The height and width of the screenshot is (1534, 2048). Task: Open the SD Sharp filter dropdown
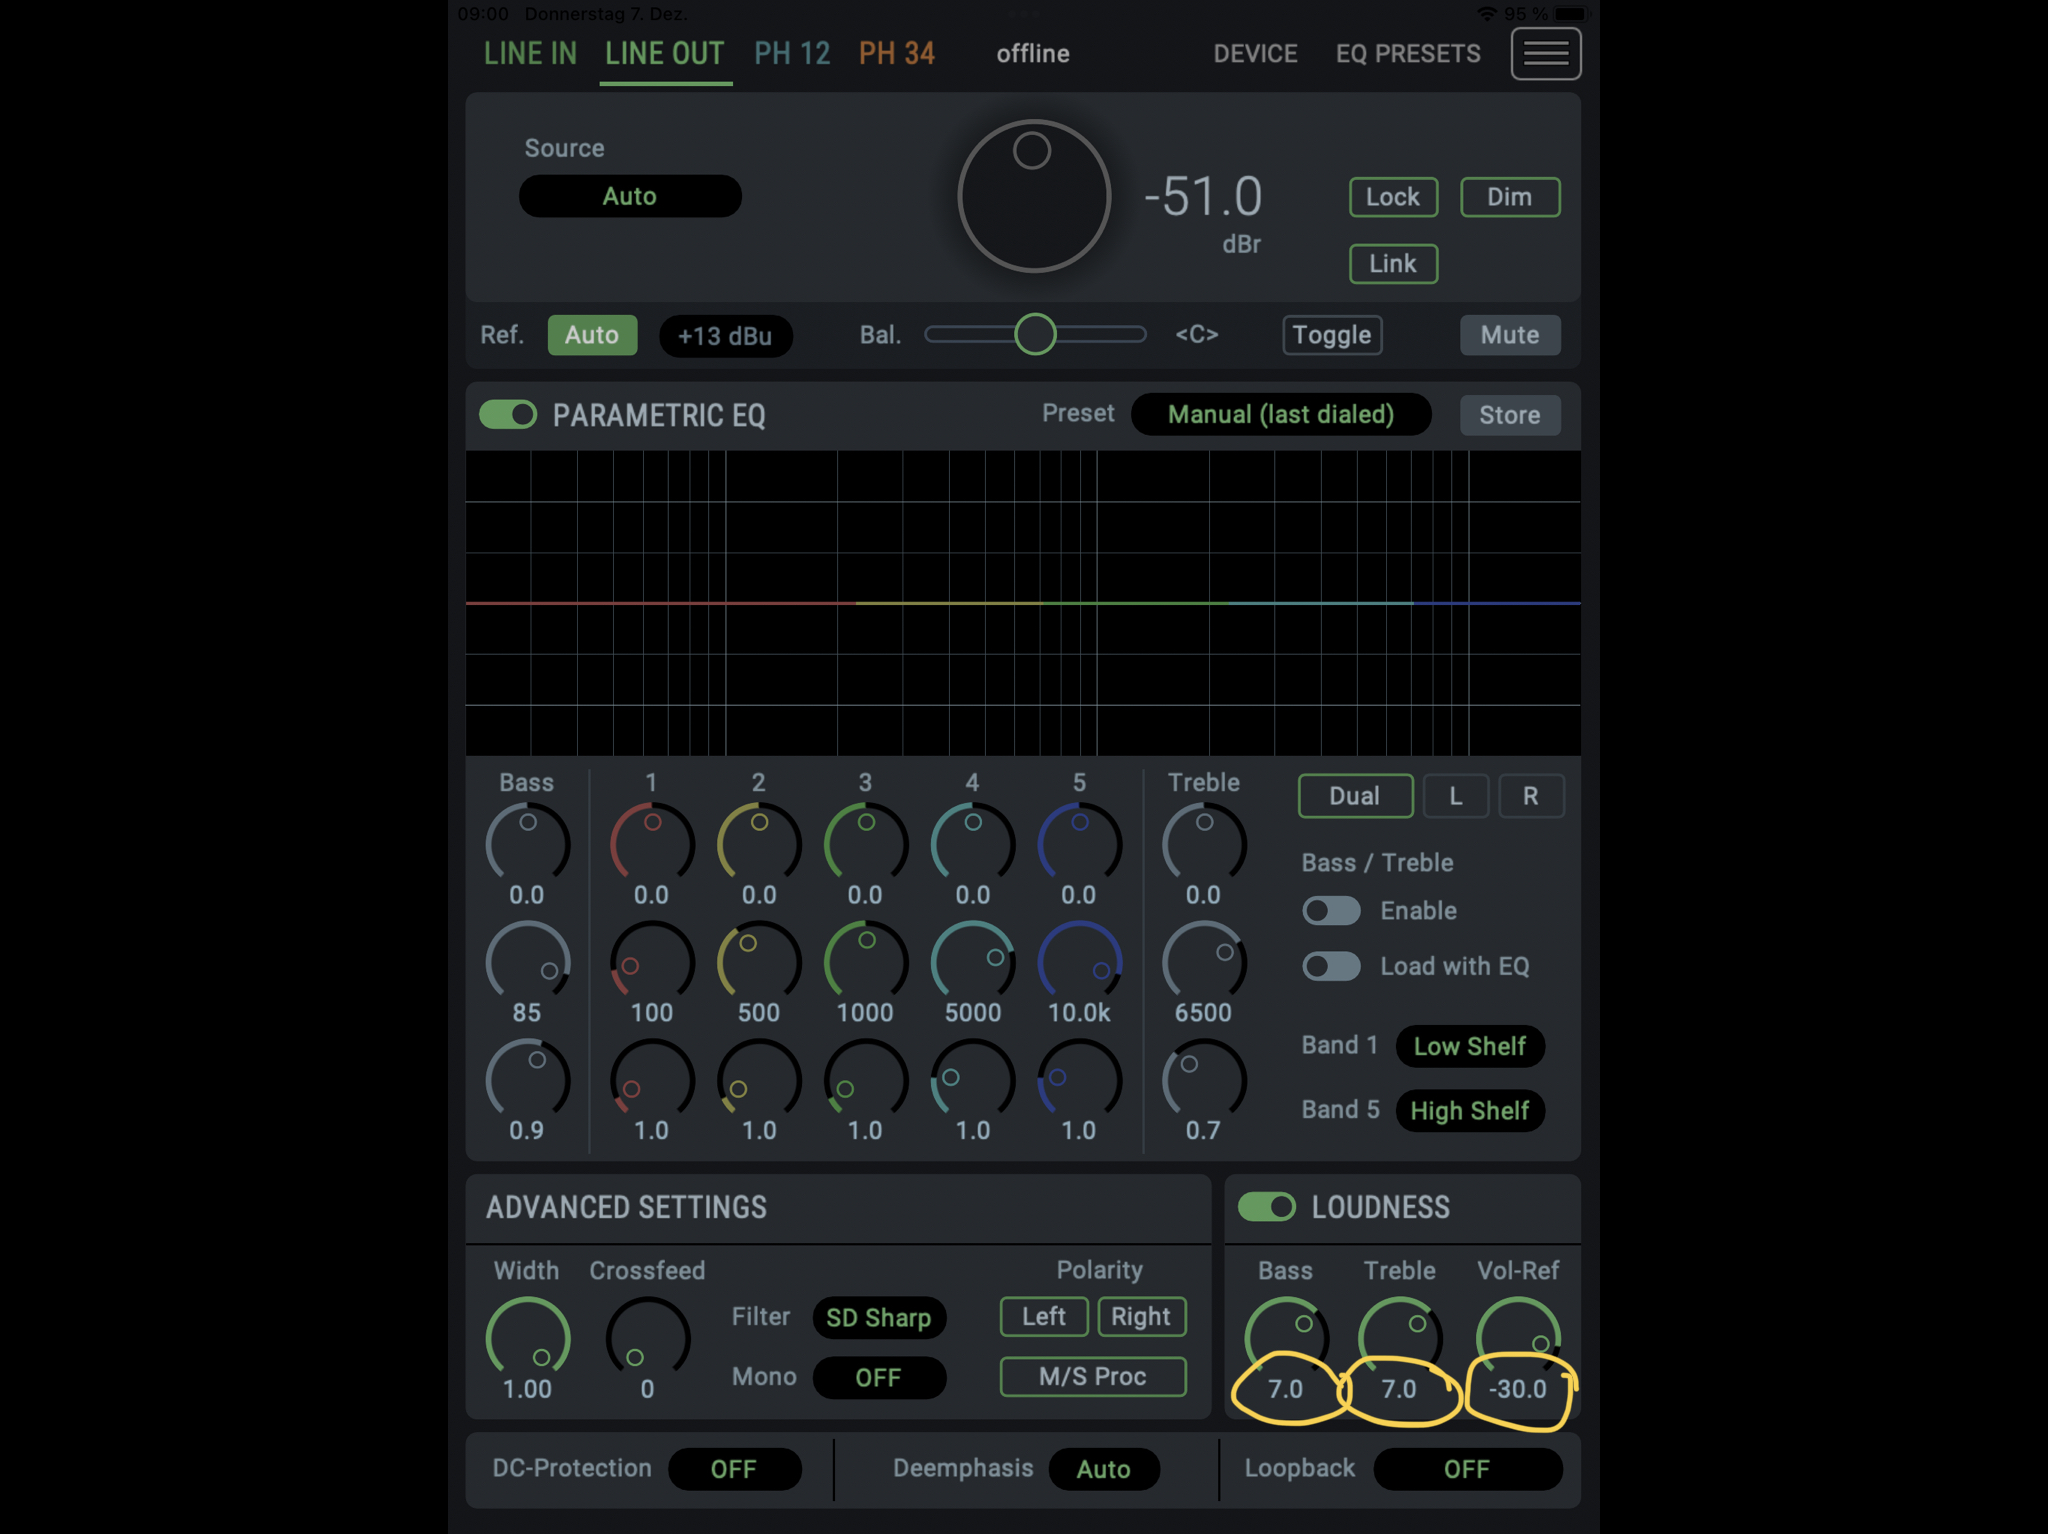tap(879, 1318)
